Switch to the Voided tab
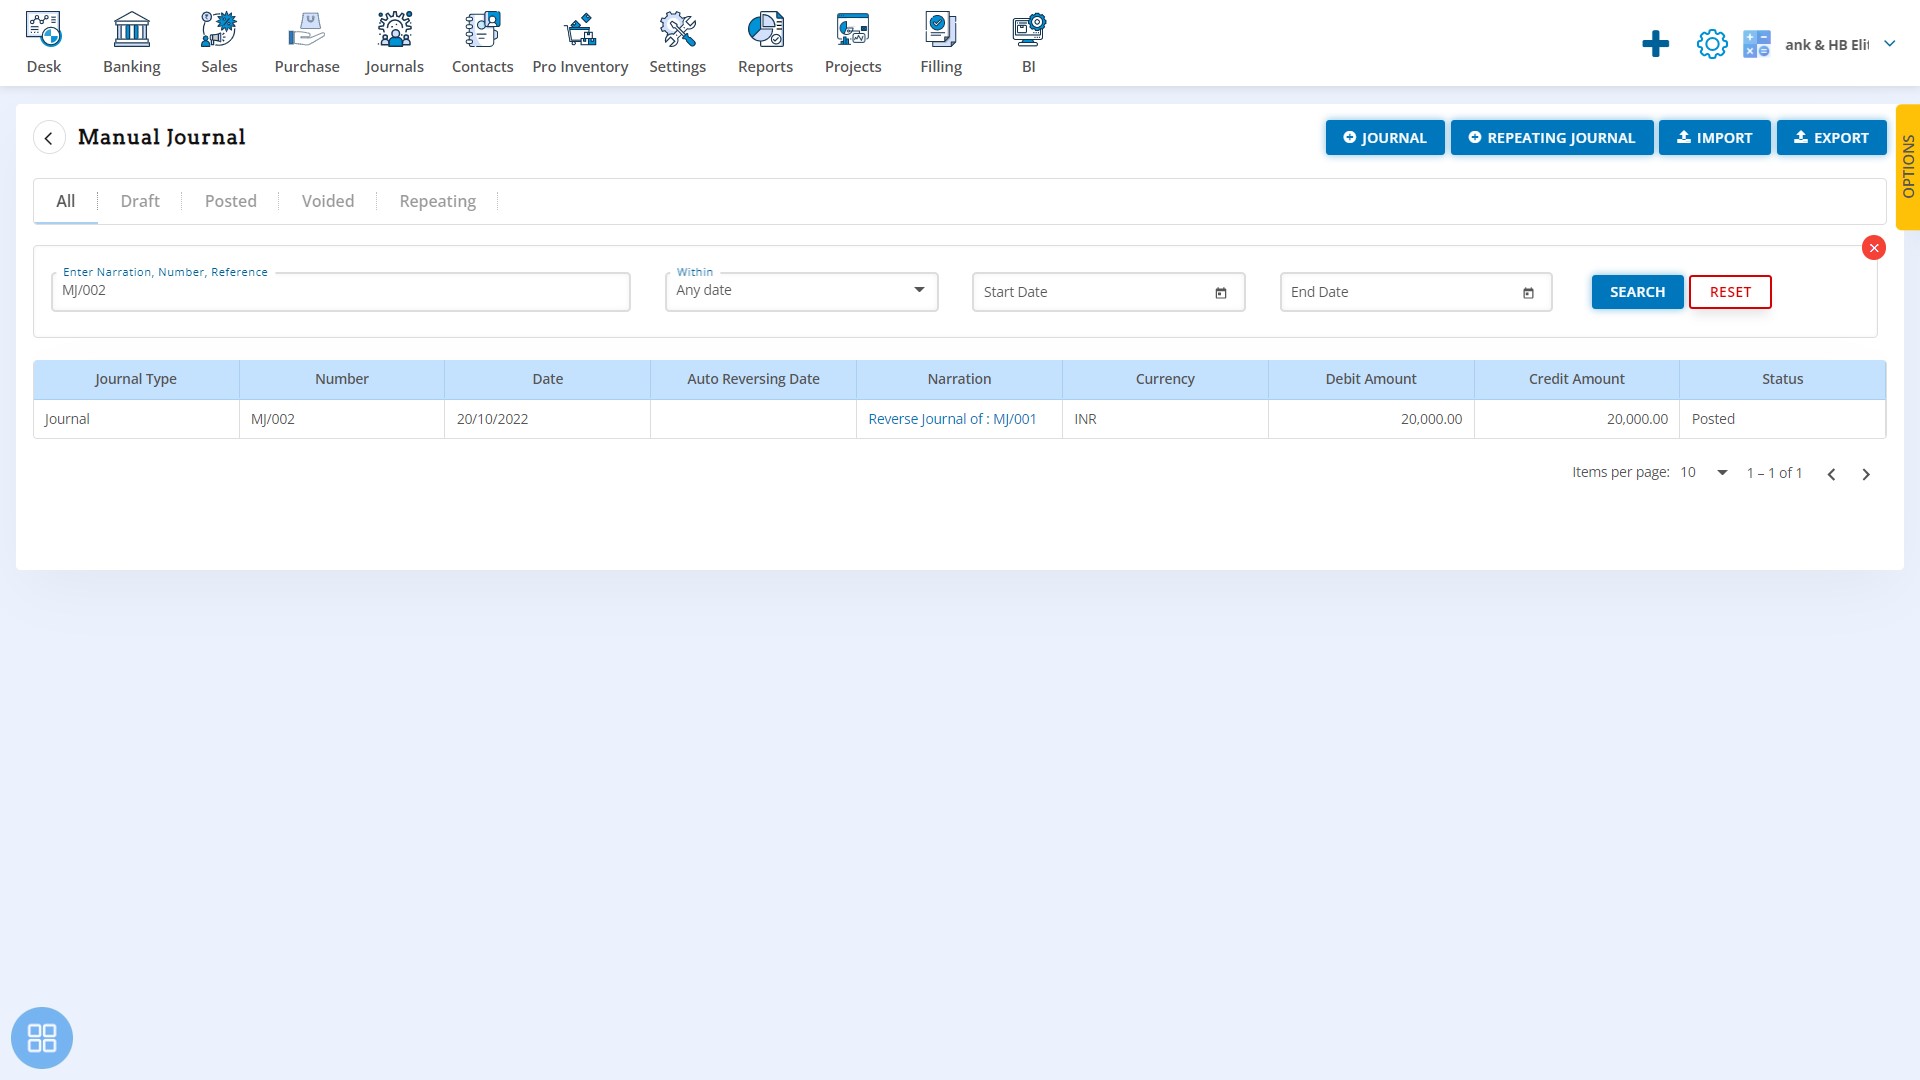This screenshot has height=1080, width=1920. click(x=328, y=201)
